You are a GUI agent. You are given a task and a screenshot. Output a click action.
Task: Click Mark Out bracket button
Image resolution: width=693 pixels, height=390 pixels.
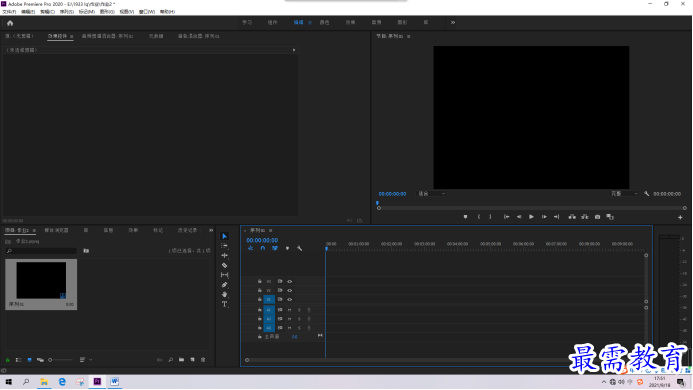[490, 217]
